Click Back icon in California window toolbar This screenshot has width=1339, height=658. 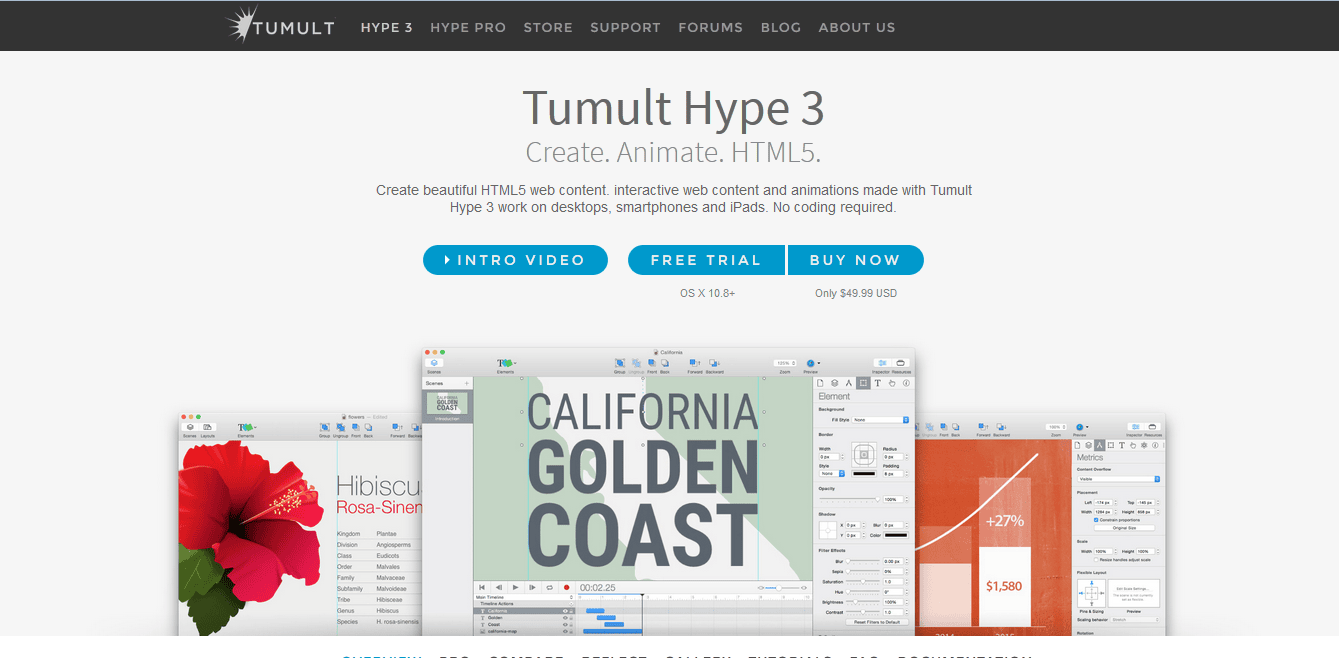[665, 363]
